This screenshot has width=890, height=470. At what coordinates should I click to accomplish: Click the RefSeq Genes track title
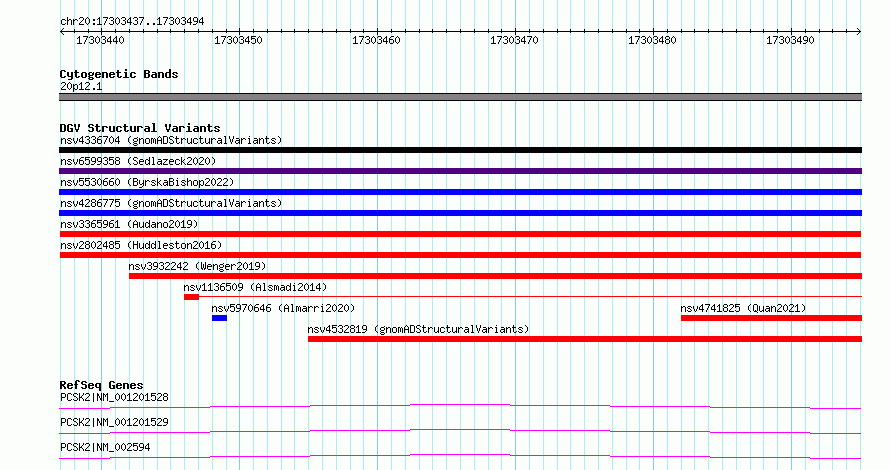point(101,385)
